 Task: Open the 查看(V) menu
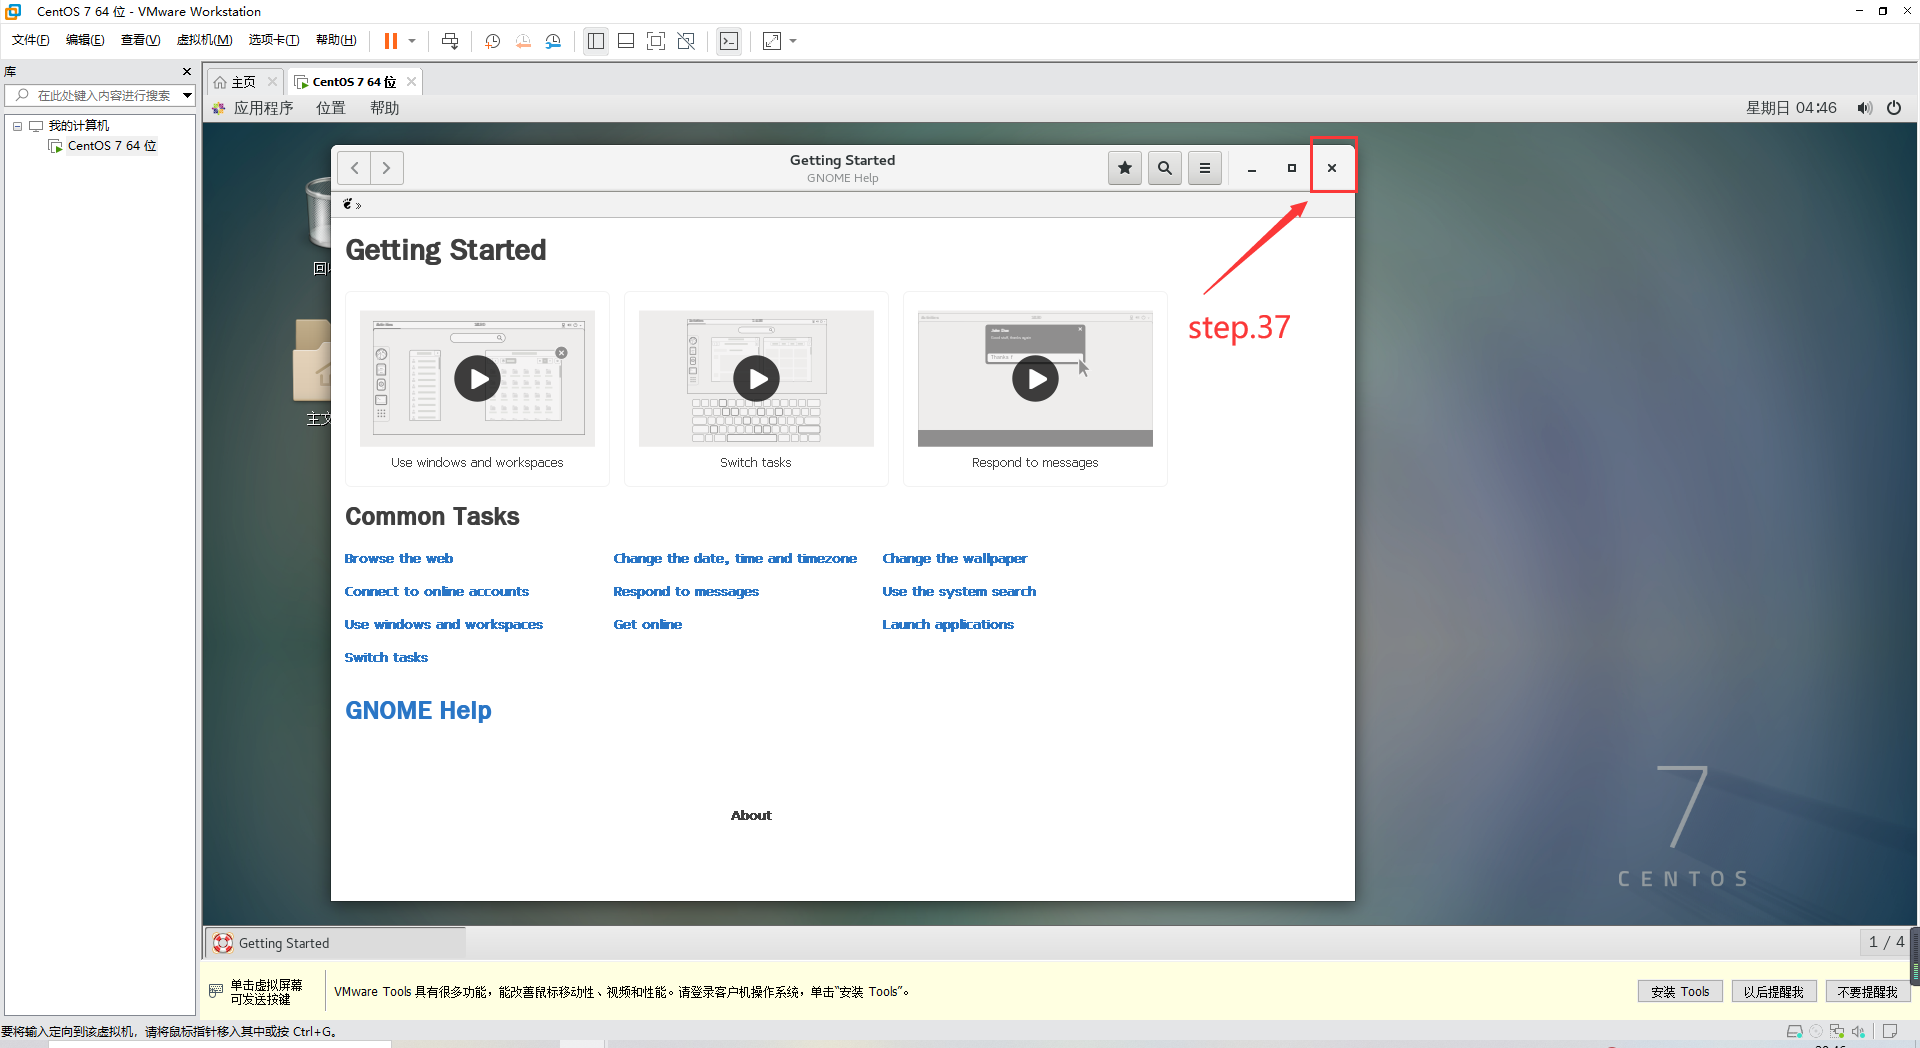[140, 40]
